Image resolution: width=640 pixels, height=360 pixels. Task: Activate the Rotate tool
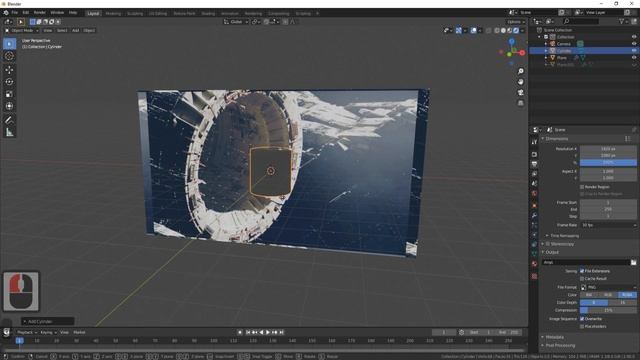[x=9, y=82]
